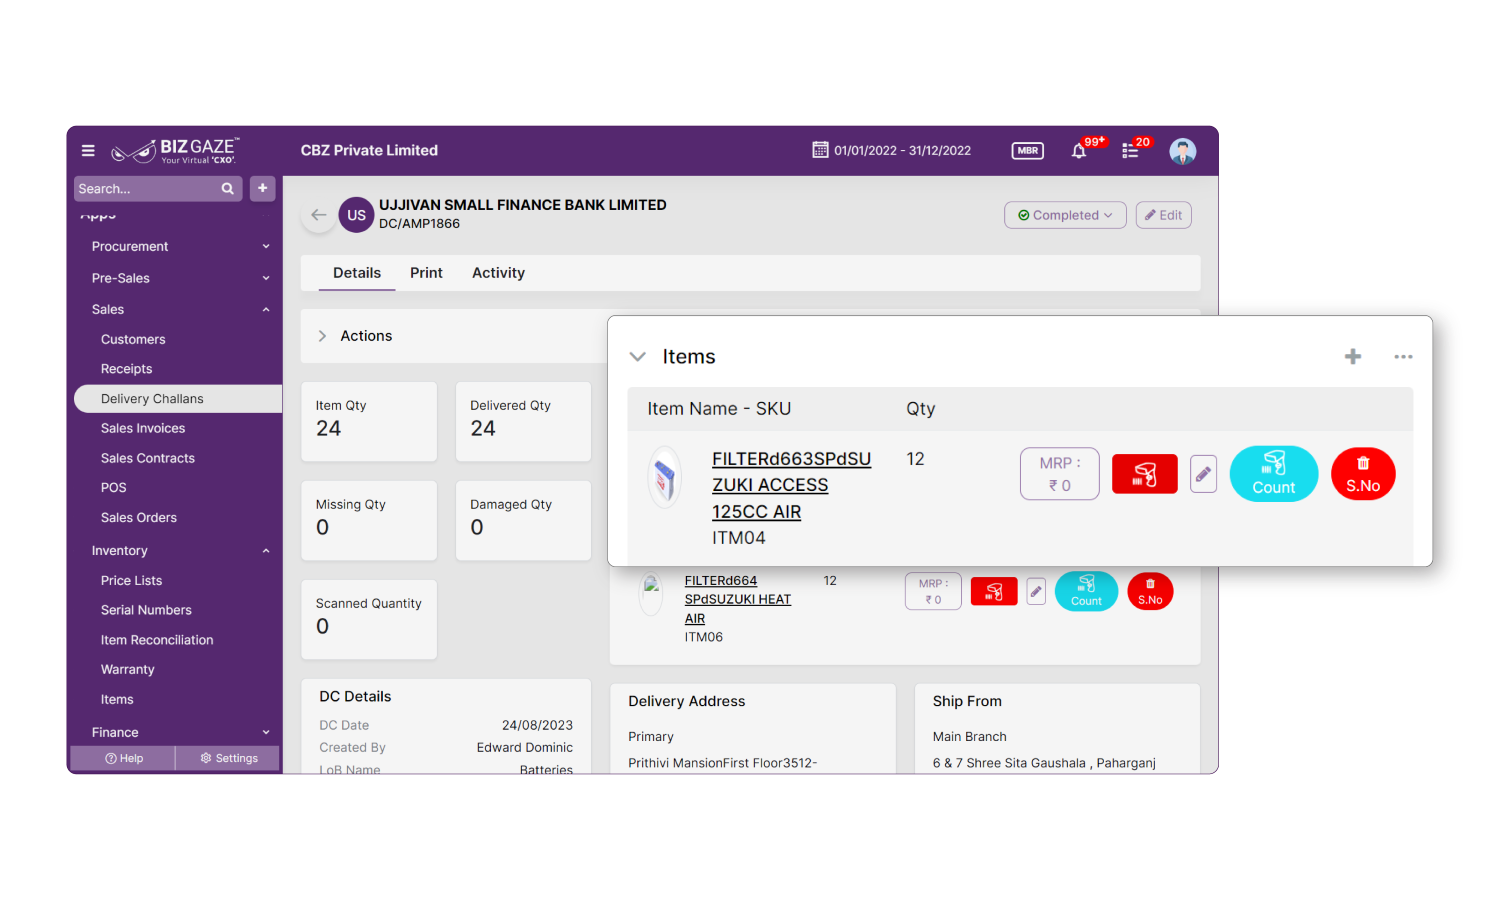Click S.No button for FILTERd664 row
Image resolution: width=1500 pixels, height=900 pixels.
click(x=1150, y=591)
